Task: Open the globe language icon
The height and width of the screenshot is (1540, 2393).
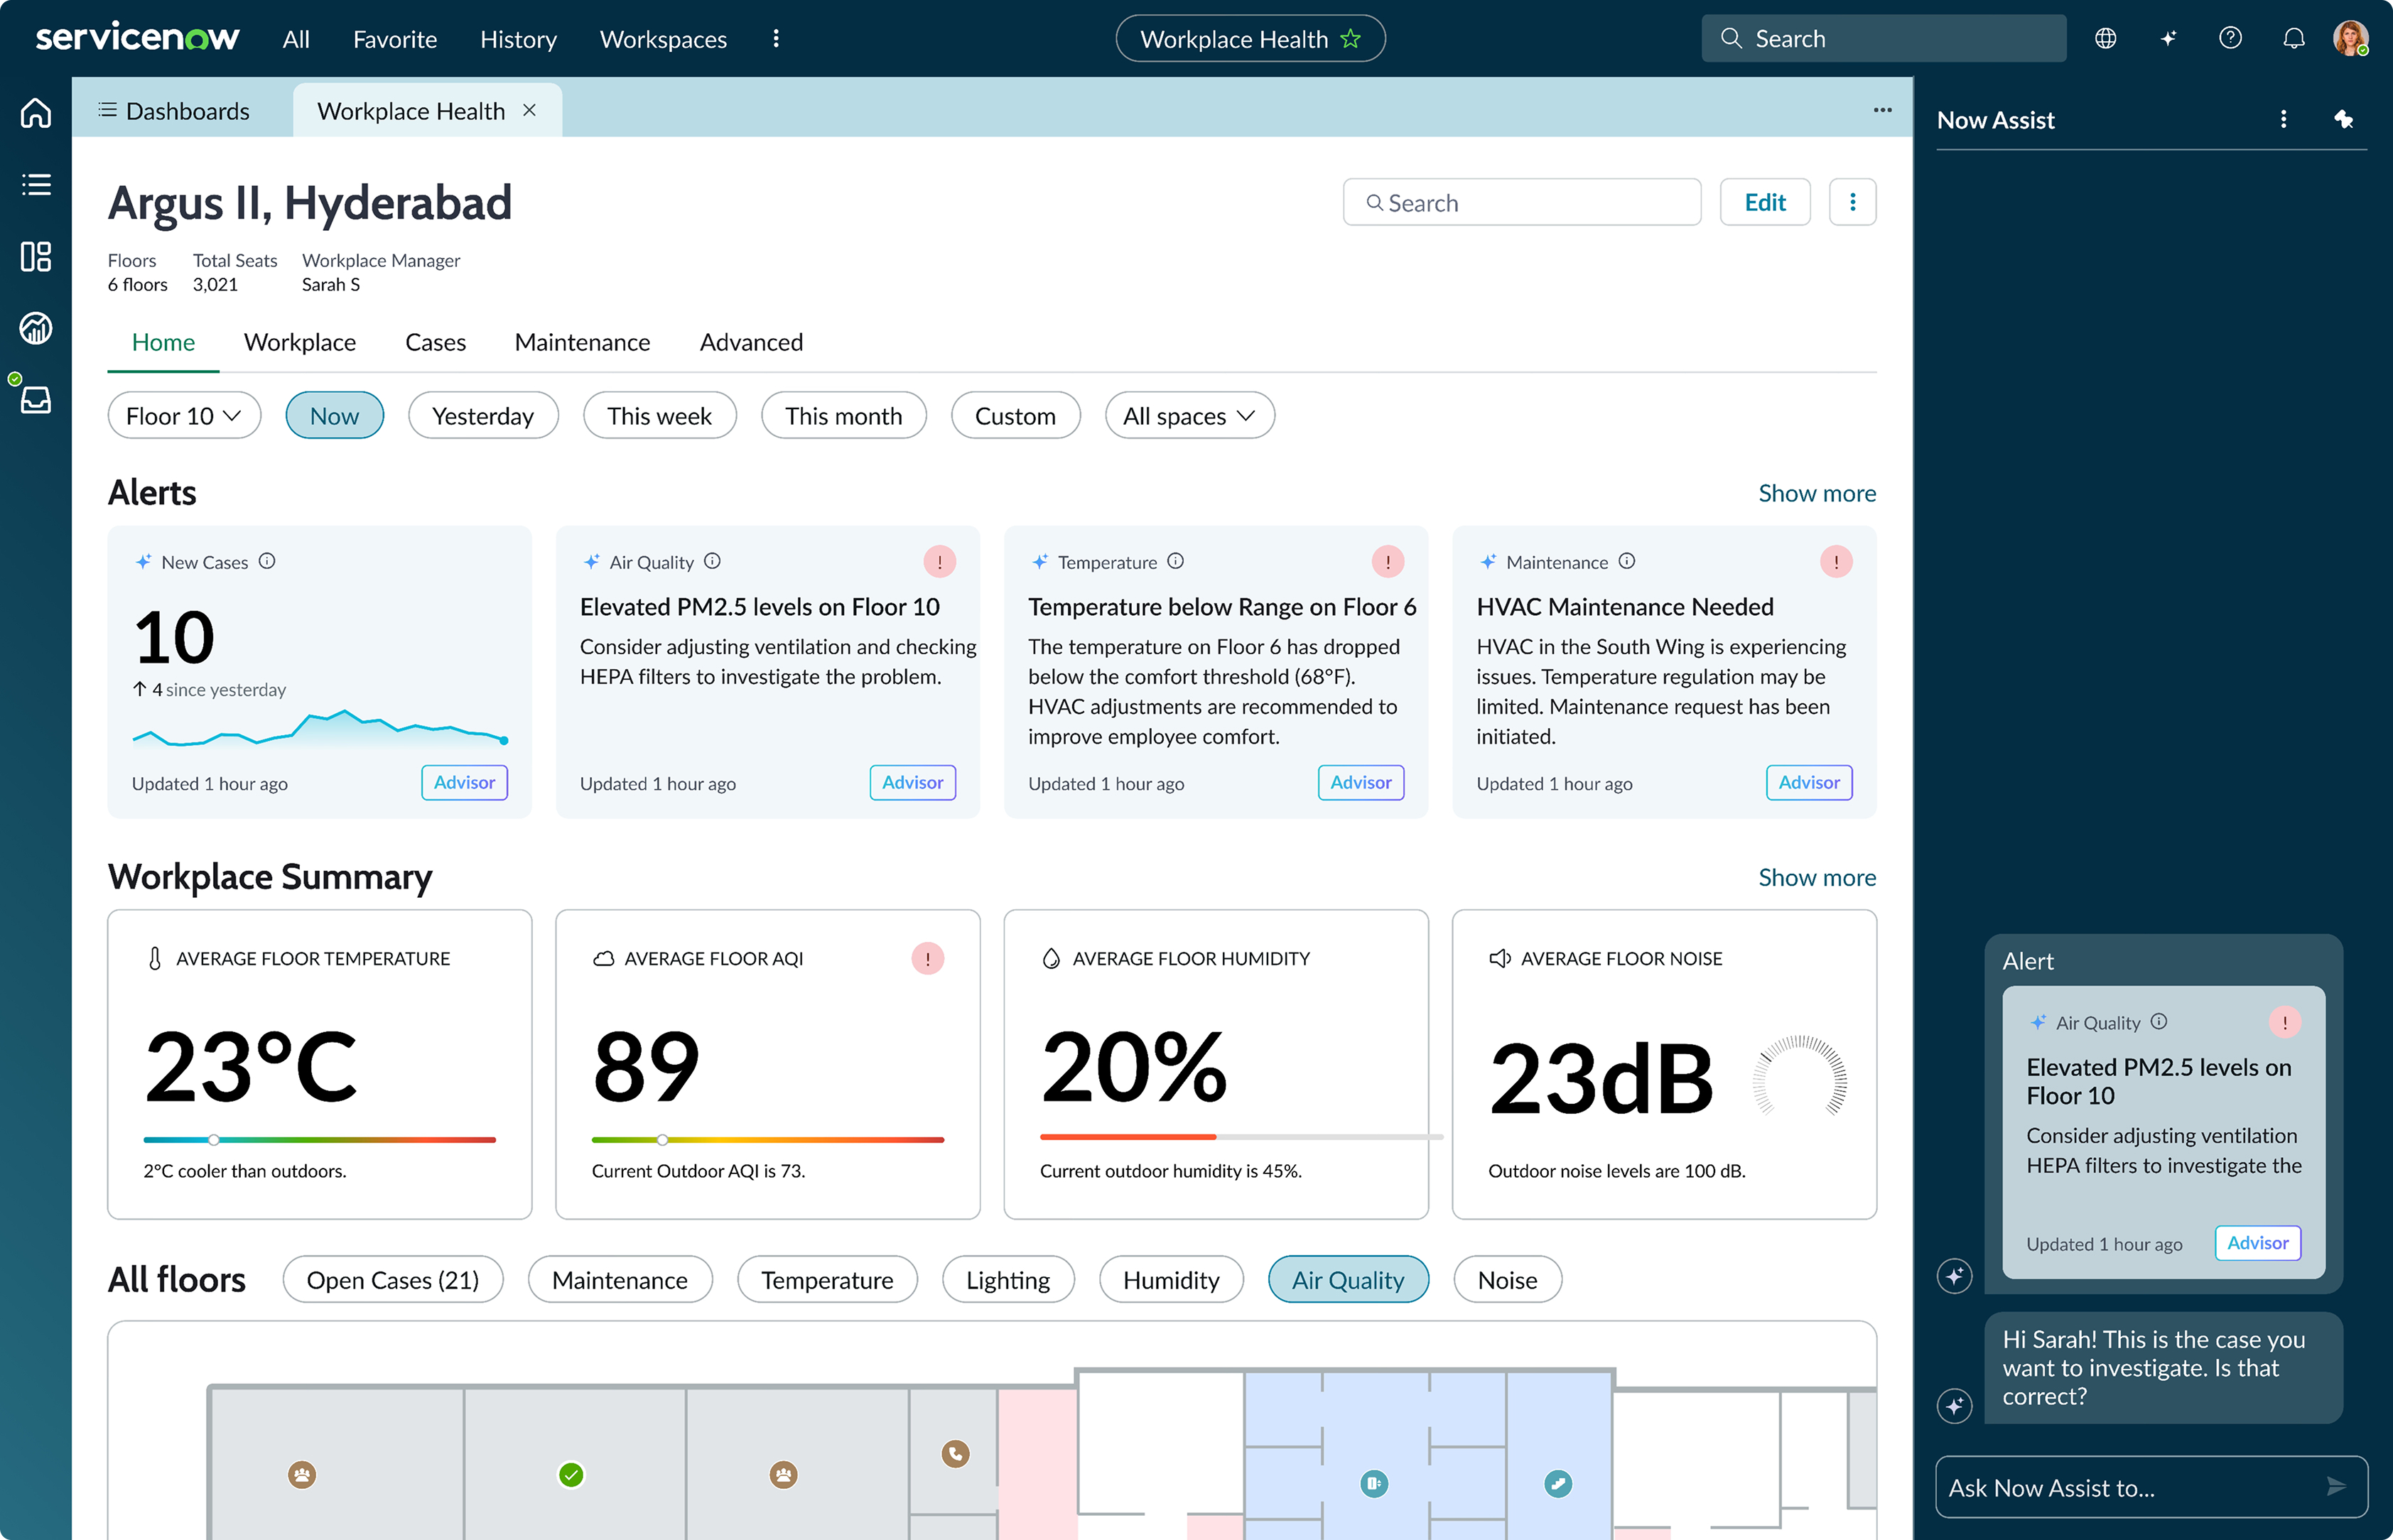Action: click(2105, 39)
